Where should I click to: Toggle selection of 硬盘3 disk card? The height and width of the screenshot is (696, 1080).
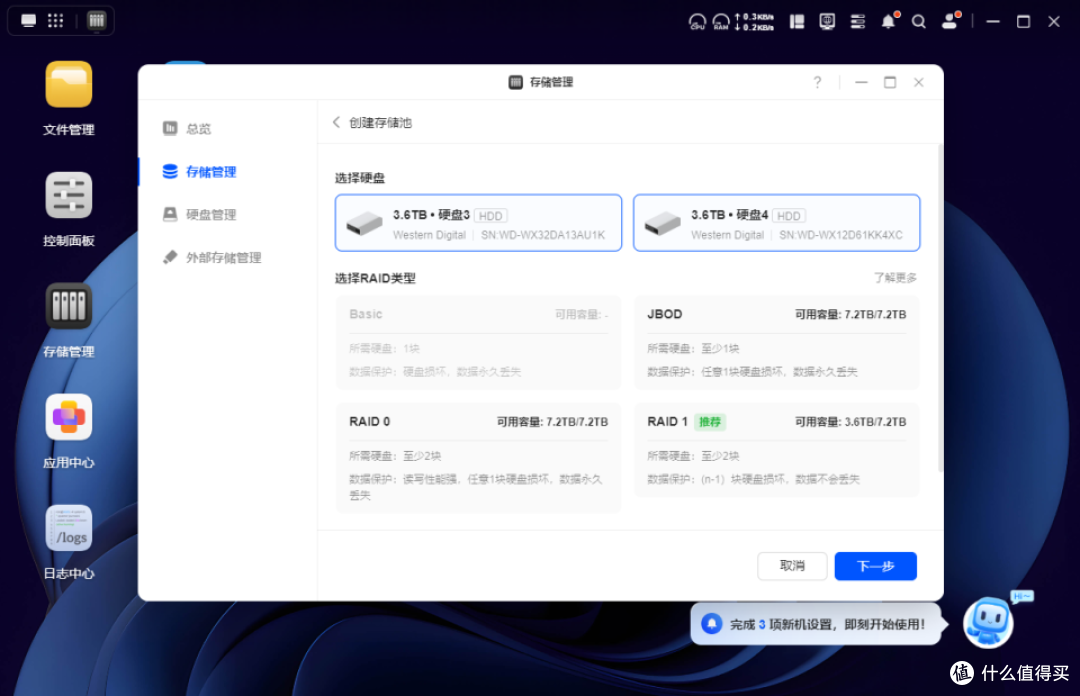(x=478, y=223)
